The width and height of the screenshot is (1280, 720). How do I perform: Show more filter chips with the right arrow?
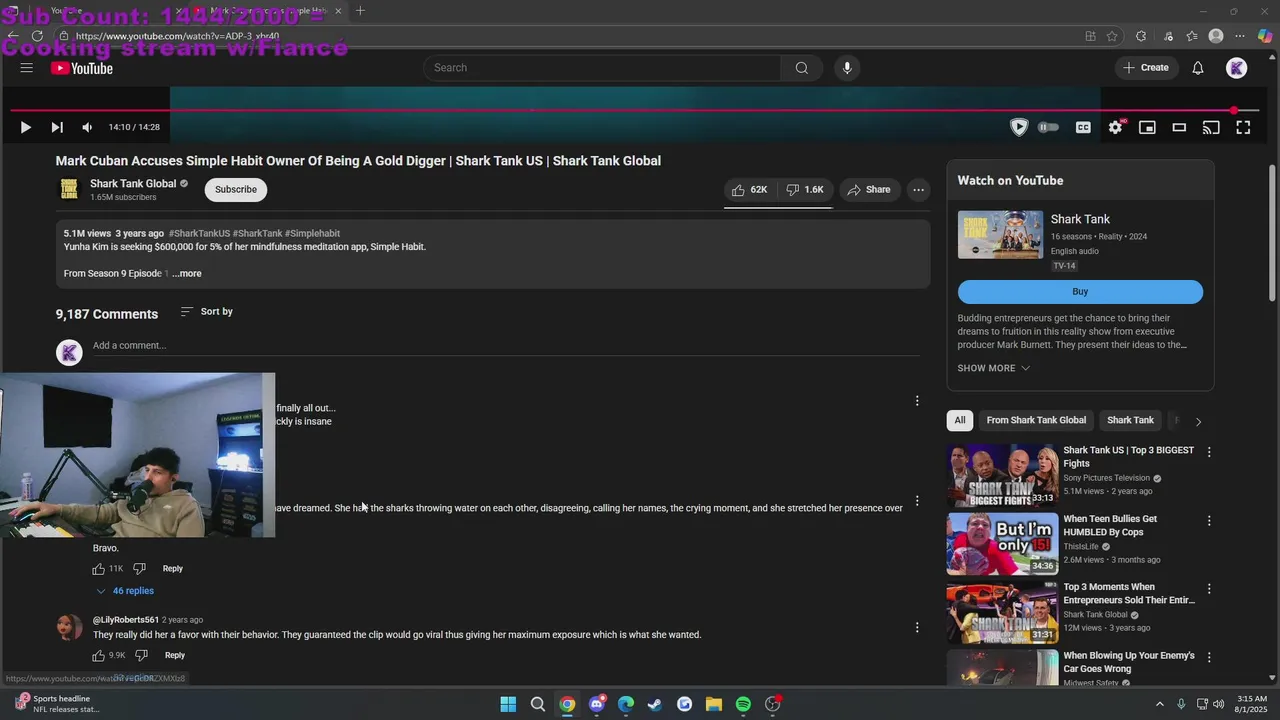click(1198, 421)
